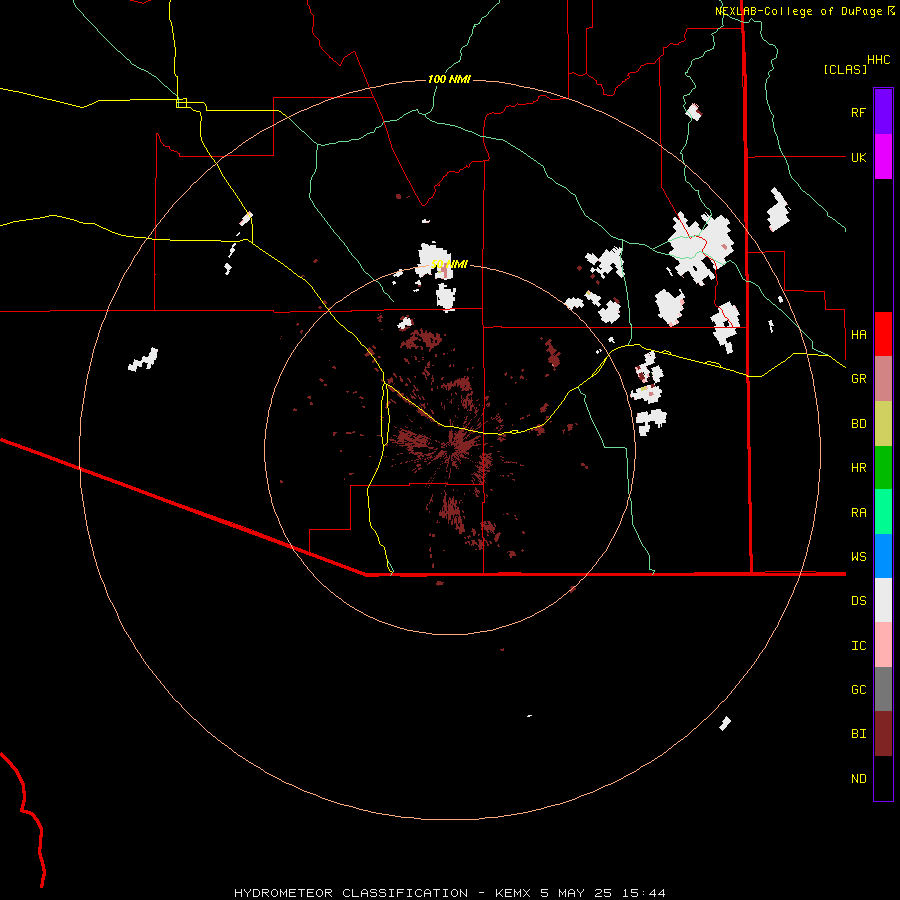Click the BD legend label
Viewport: 900px width, 900px height.
pos(858,424)
